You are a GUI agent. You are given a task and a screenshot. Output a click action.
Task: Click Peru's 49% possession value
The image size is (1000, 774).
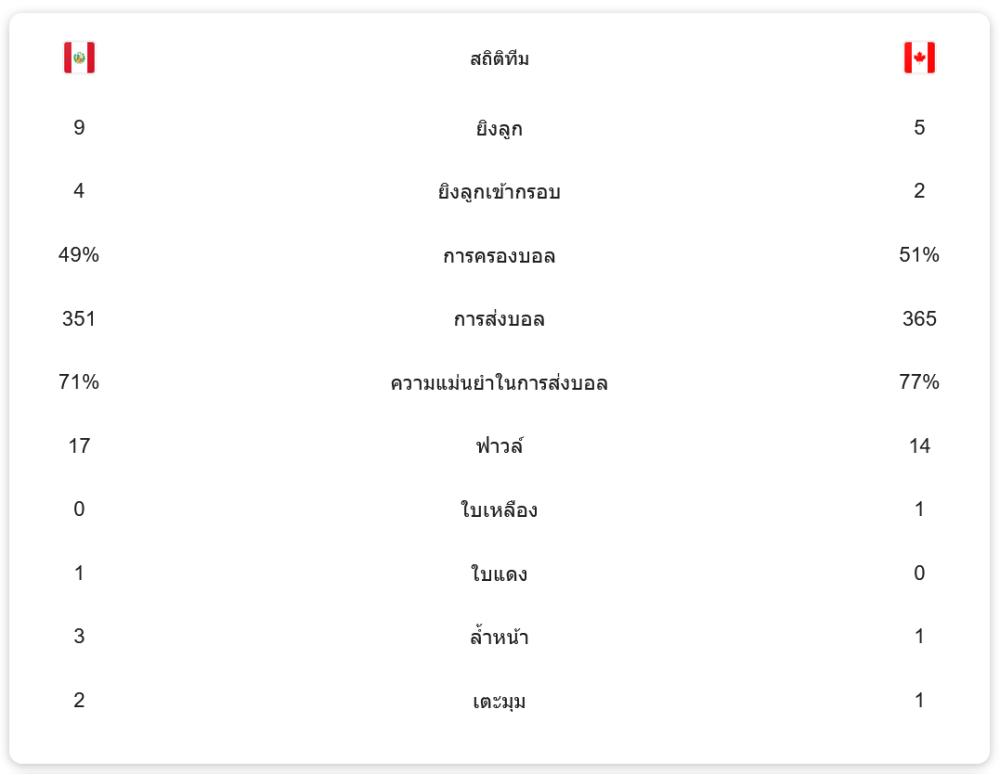coord(79,255)
